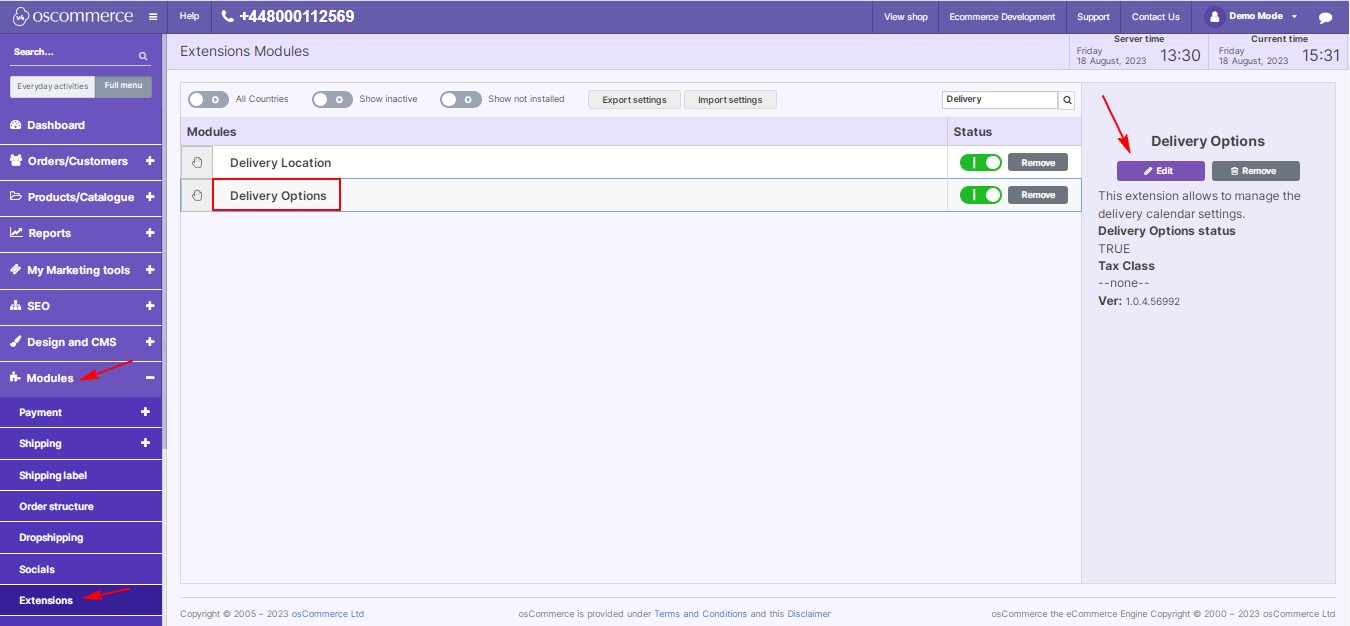
Task: Open the Dashboard menu item
Action: click(80, 125)
